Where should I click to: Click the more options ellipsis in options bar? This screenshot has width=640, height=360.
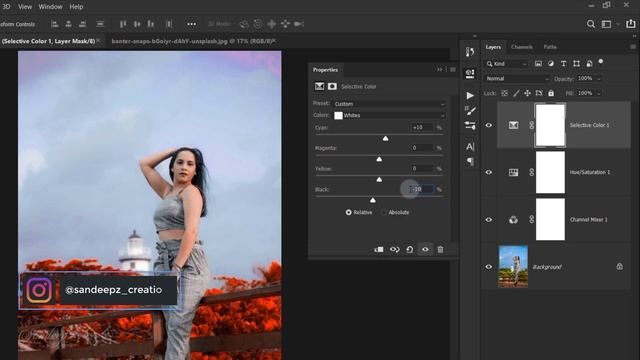coord(191,24)
